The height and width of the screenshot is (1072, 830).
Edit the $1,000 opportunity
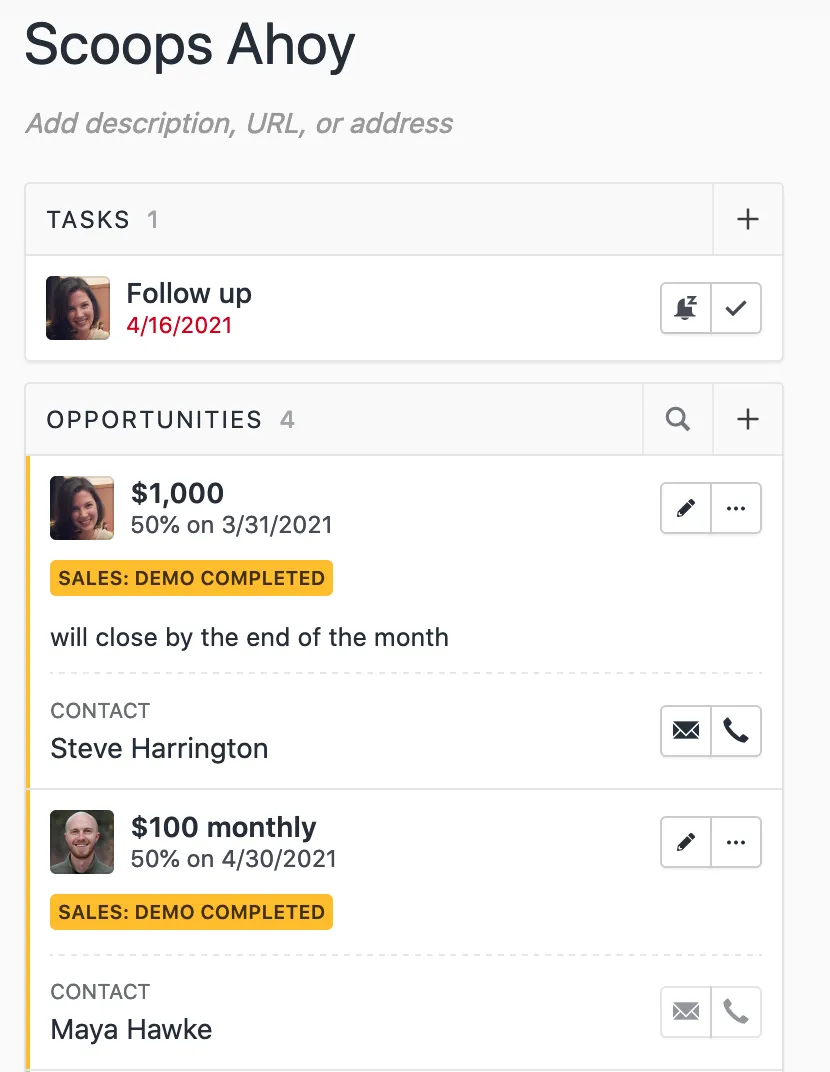click(686, 508)
